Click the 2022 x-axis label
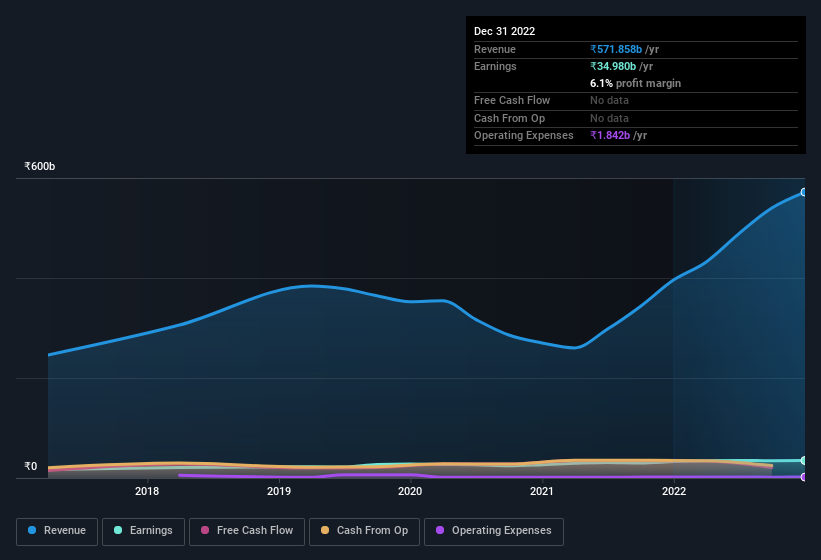 pos(674,491)
